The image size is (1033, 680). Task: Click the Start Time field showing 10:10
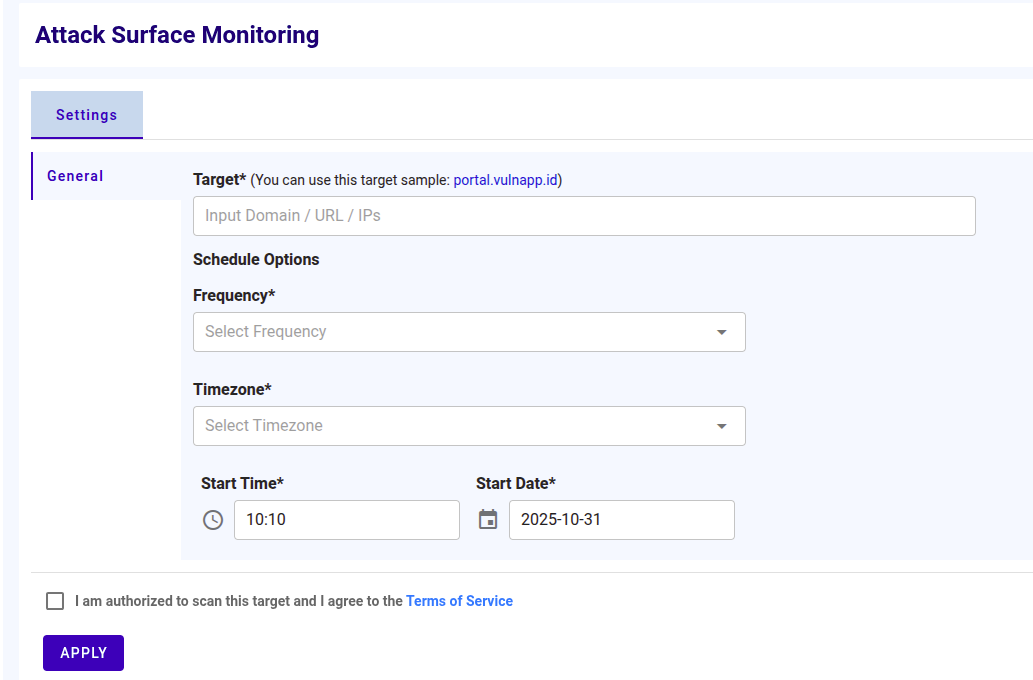[347, 519]
